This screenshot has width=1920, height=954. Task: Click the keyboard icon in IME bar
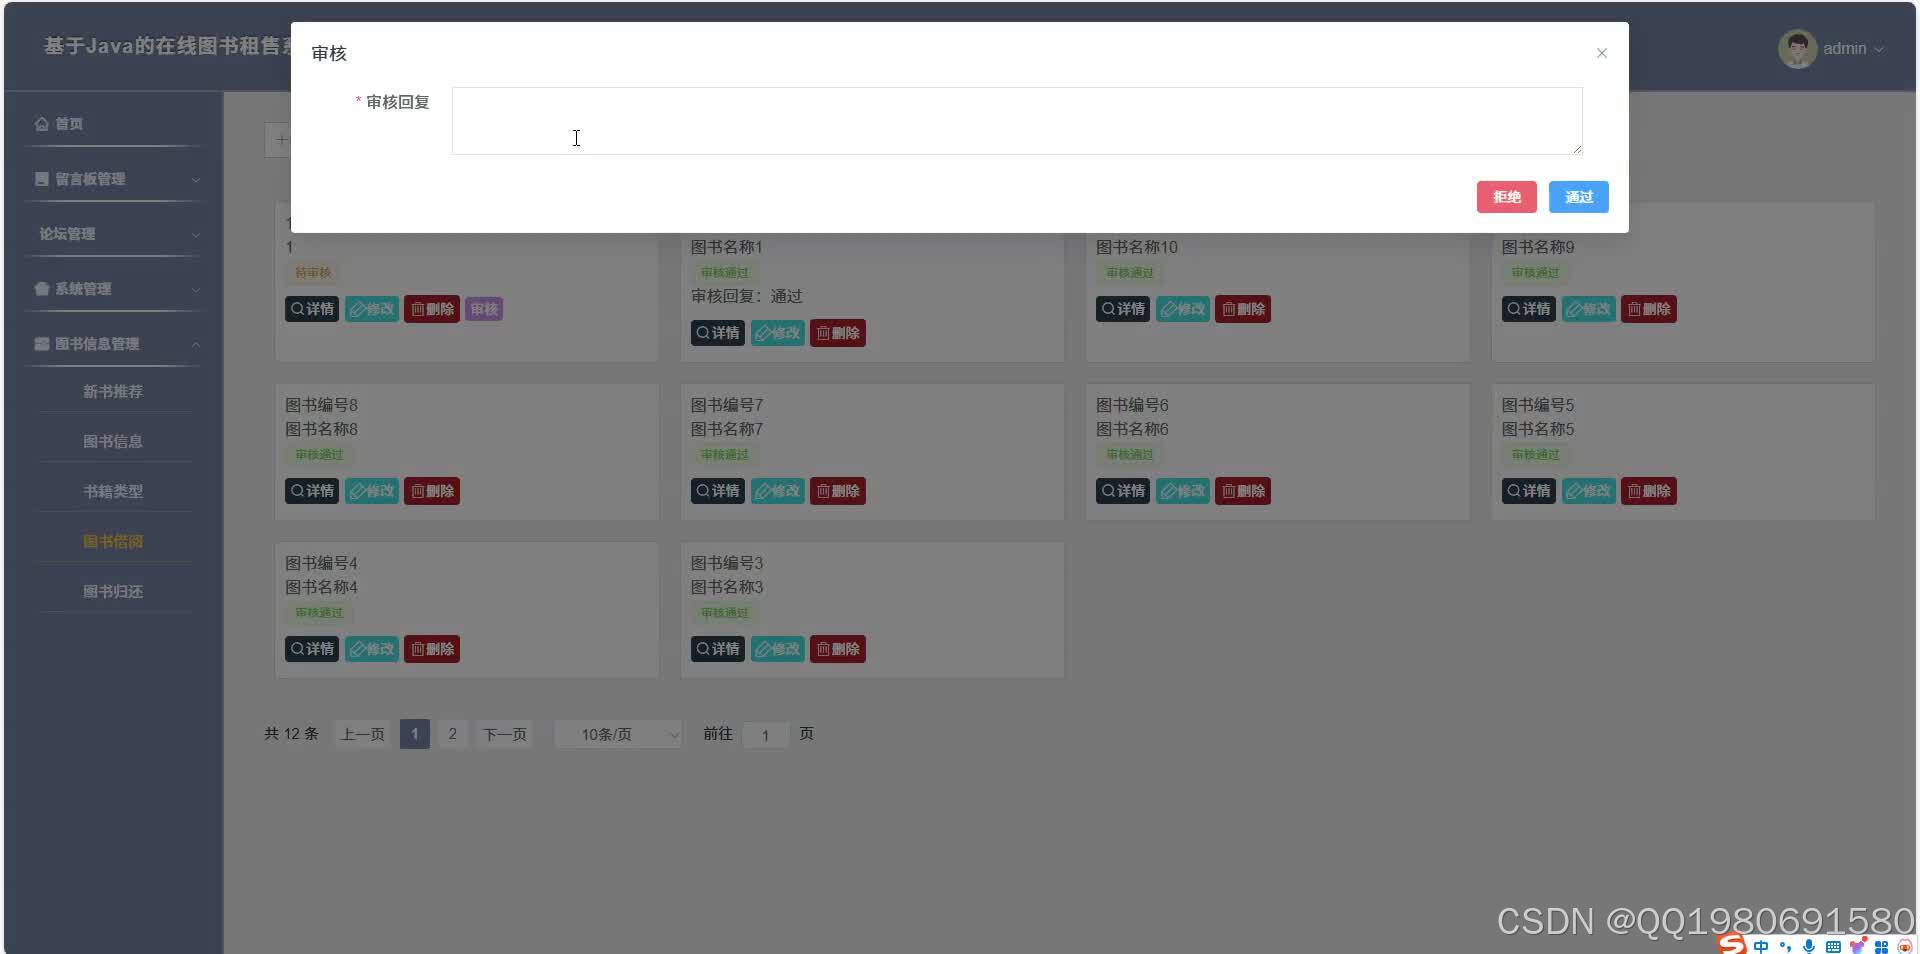(1833, 946)
